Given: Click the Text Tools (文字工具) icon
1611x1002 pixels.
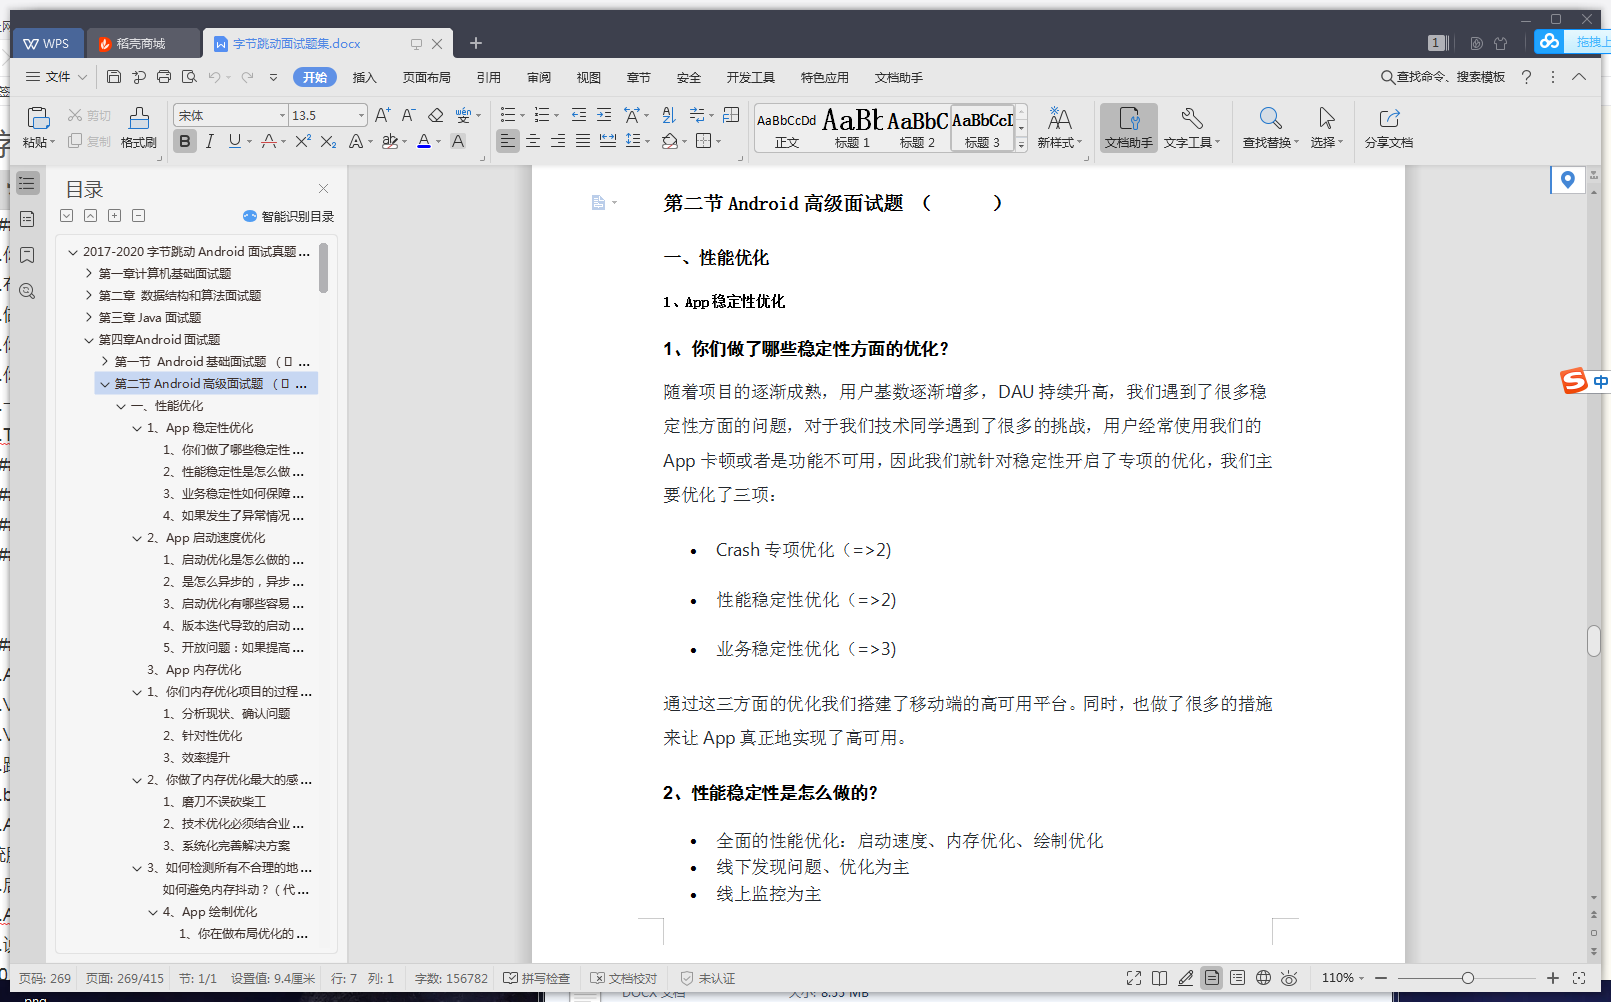Looking at the screenshot, I should [1191, 127].
